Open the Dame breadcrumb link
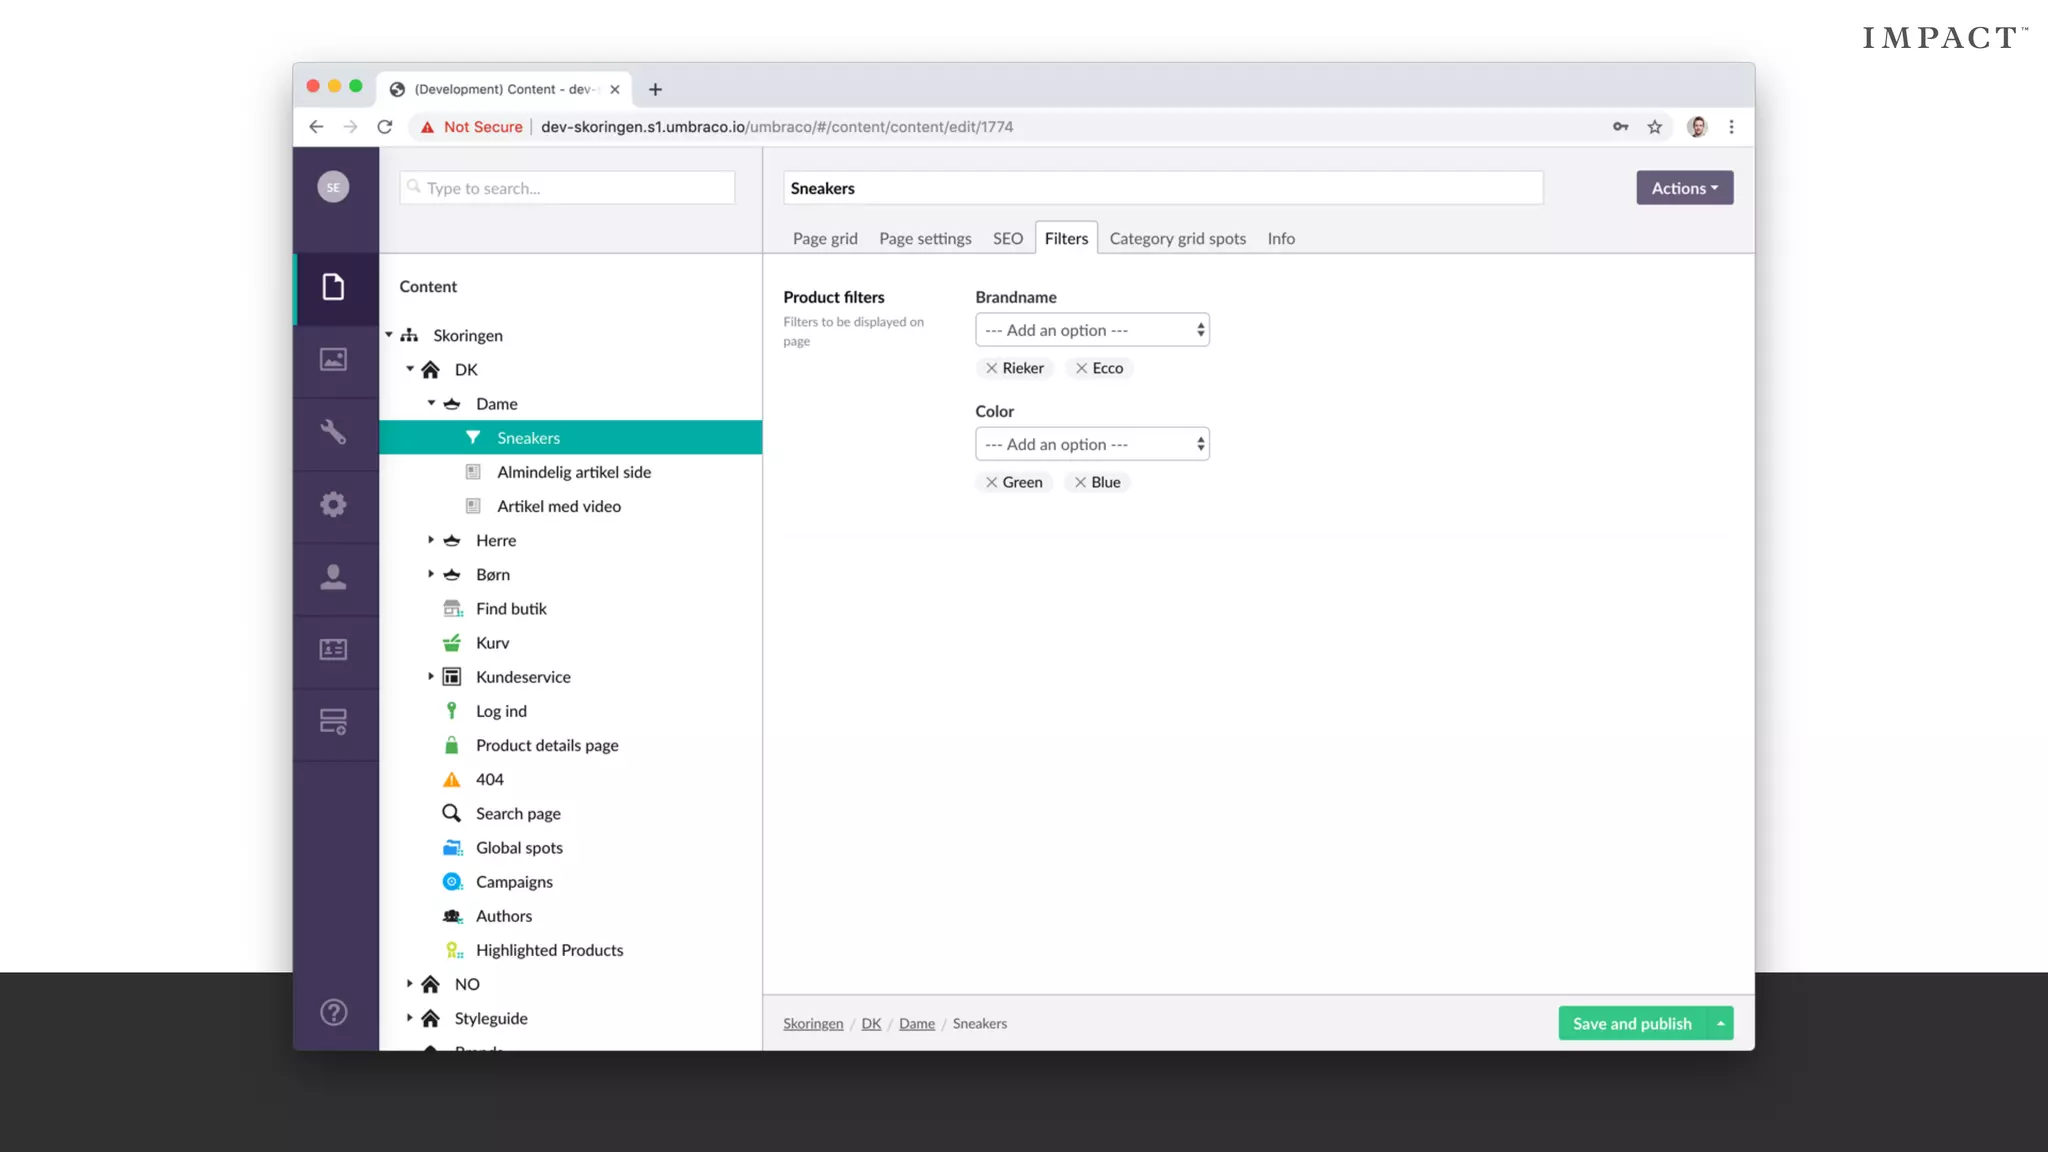This screenshot has height=1152, width=2048. 916,1023
